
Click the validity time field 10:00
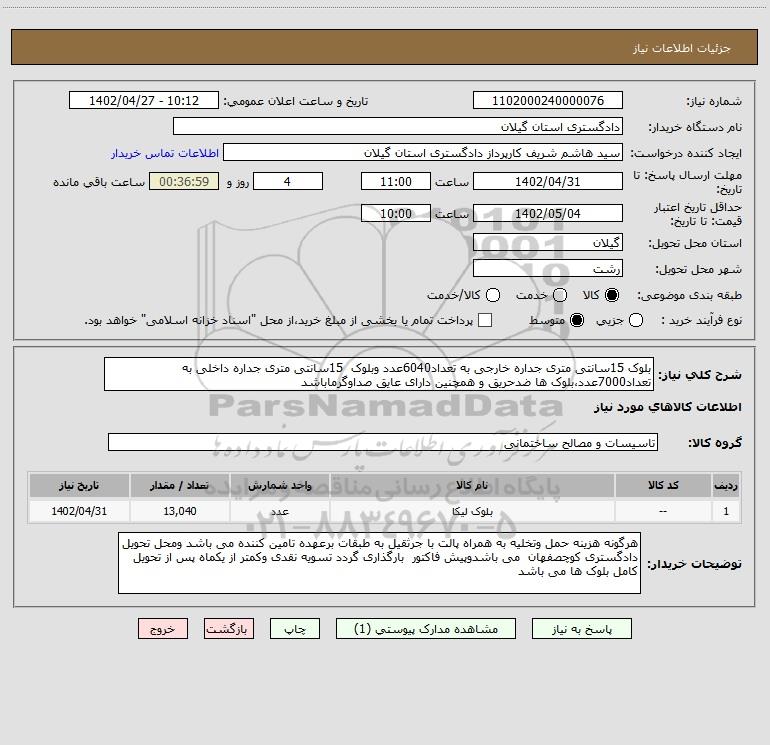396,213
